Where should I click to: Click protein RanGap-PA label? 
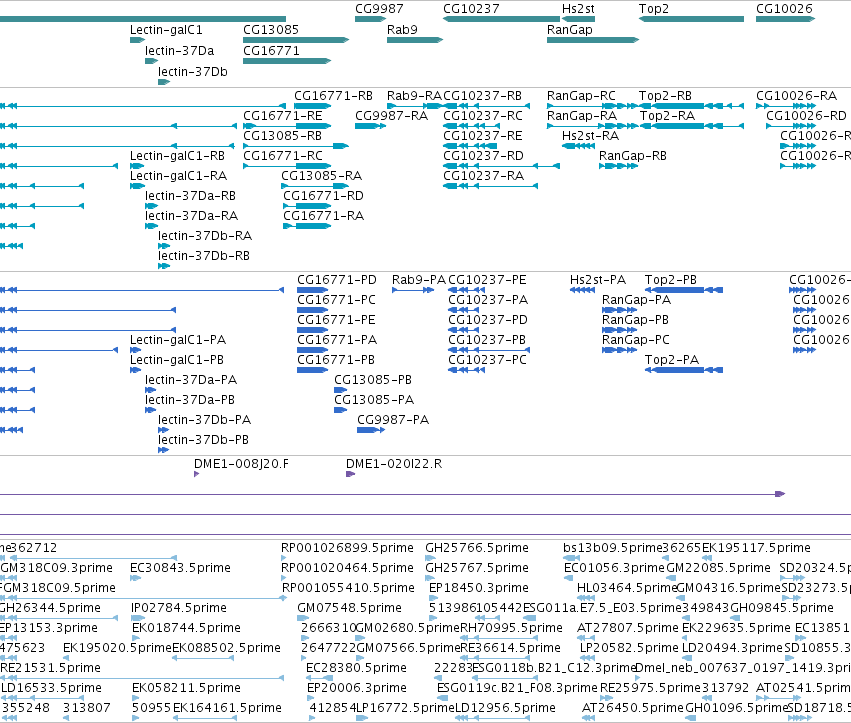coord(637,300)
